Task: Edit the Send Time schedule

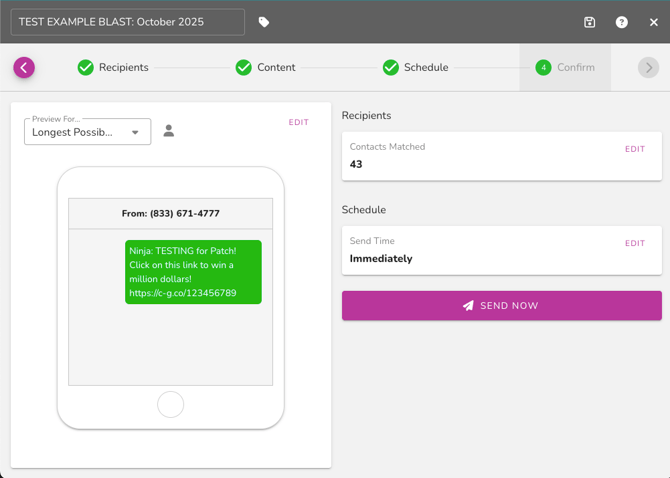Action: click(x=635, y=243)
